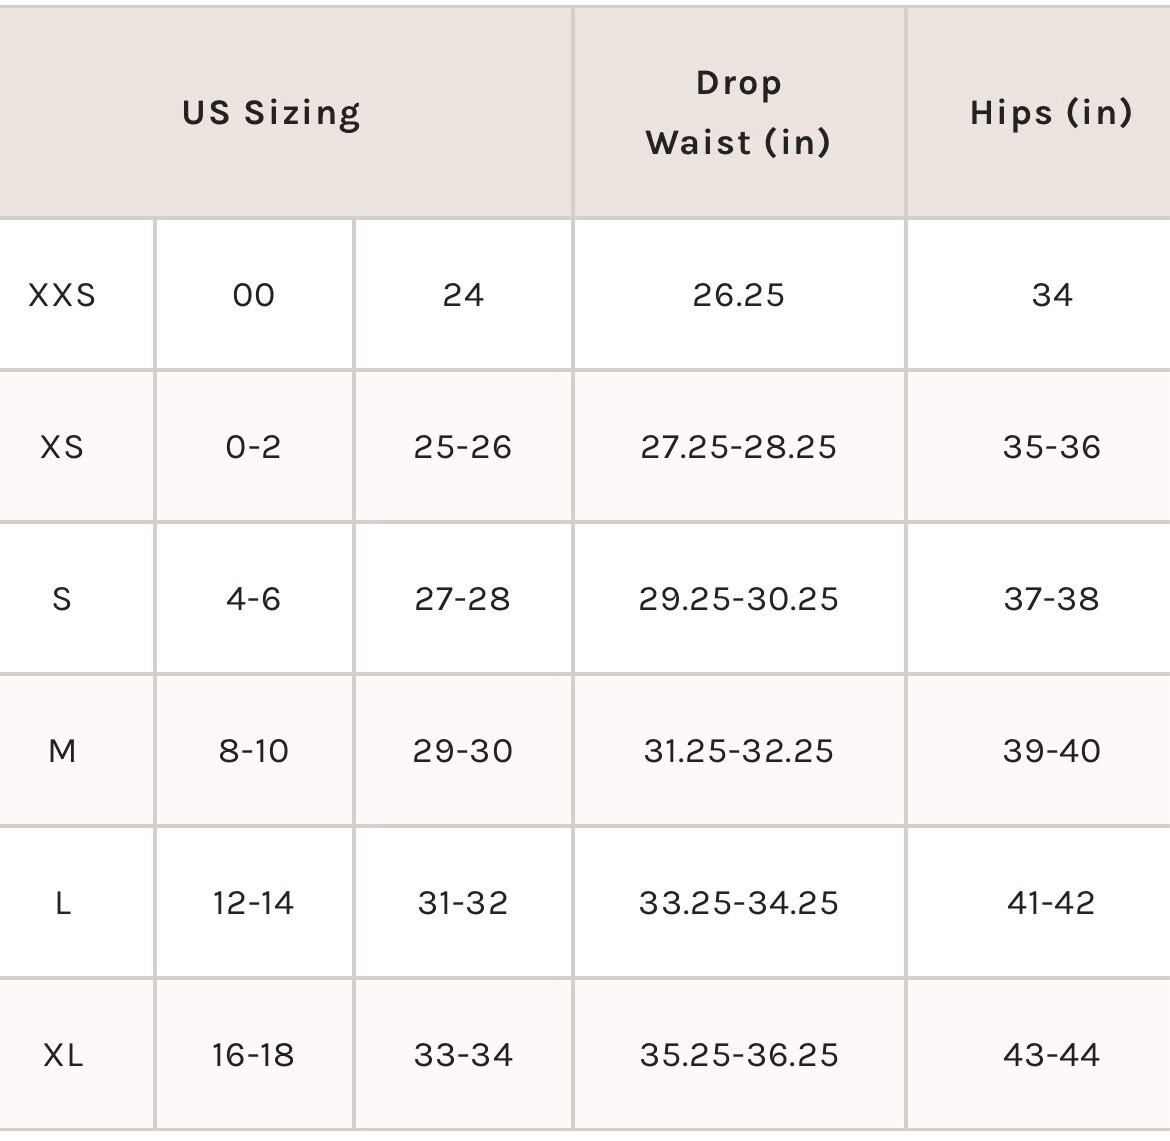Click the M size label cell

(x=62, y=751)
